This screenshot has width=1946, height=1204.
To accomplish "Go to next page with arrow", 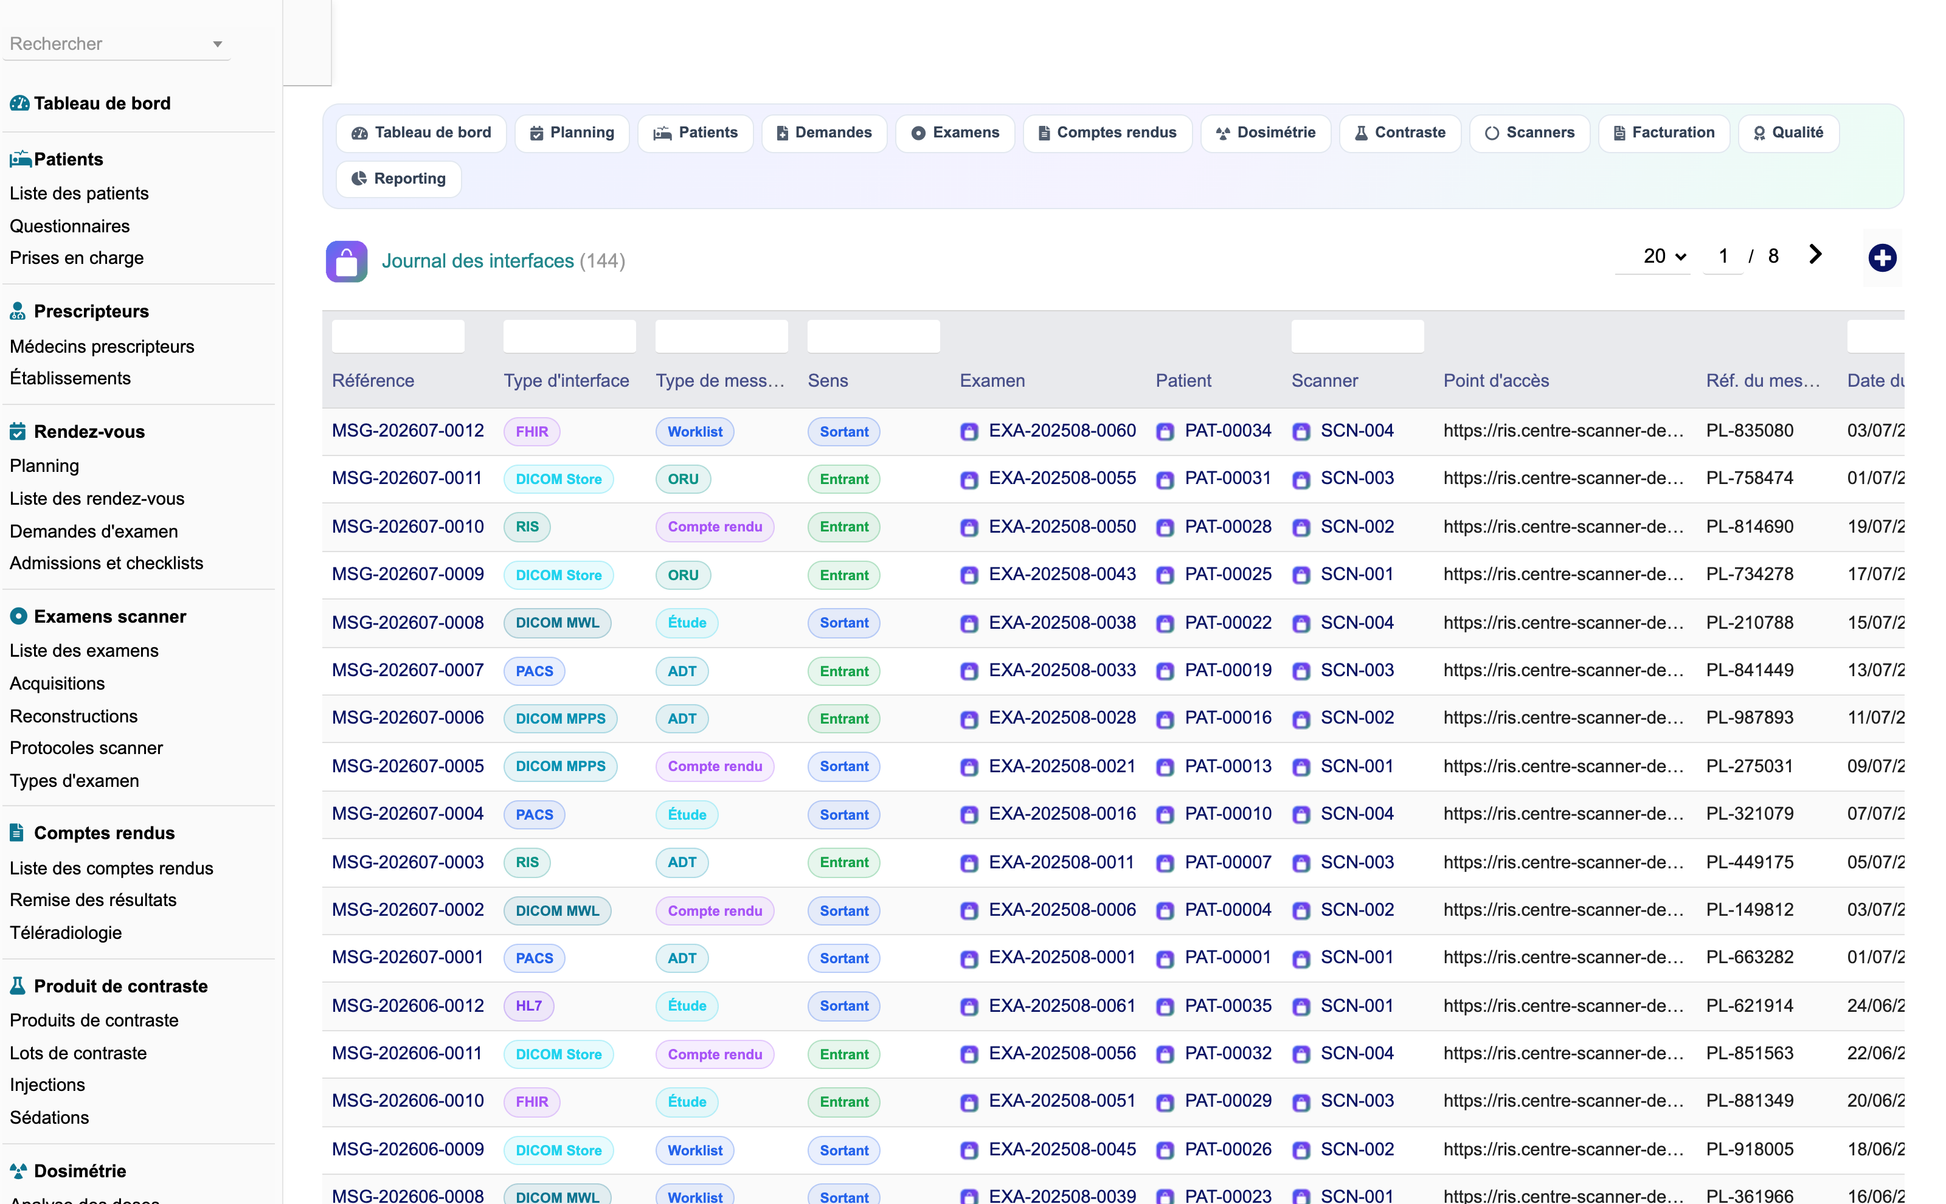I will [1815, 255].
